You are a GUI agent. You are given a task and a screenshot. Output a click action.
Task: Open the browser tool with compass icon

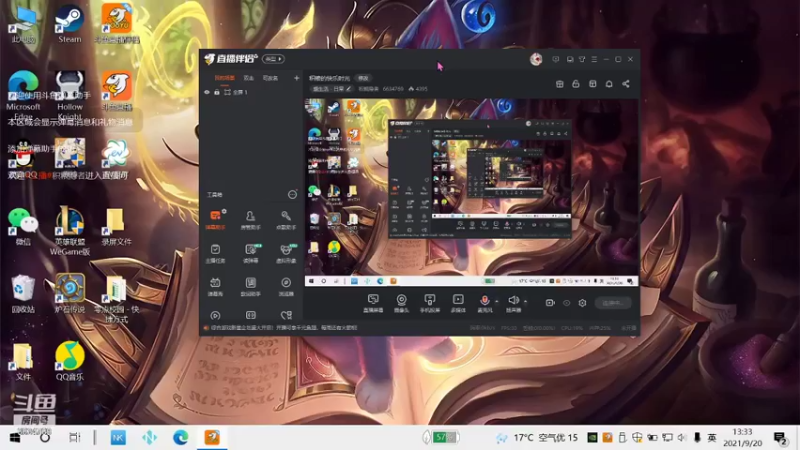[286, 287]
